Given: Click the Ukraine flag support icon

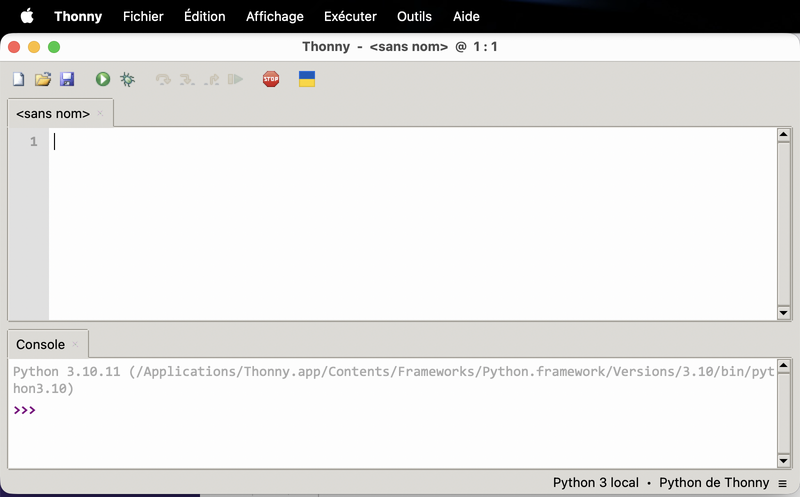Looking at the screenshot, I should coord(307,79).
